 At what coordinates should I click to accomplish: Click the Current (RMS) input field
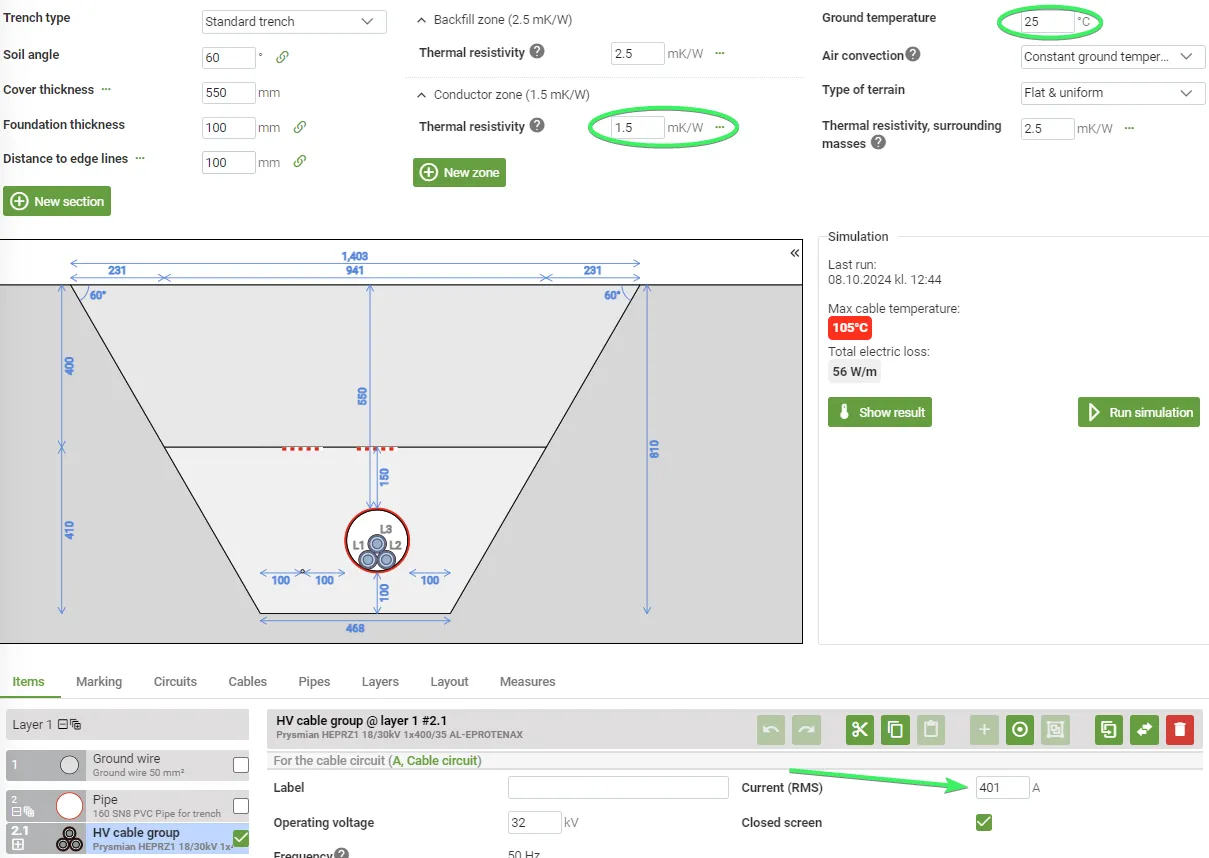[x=1002, y=788]
